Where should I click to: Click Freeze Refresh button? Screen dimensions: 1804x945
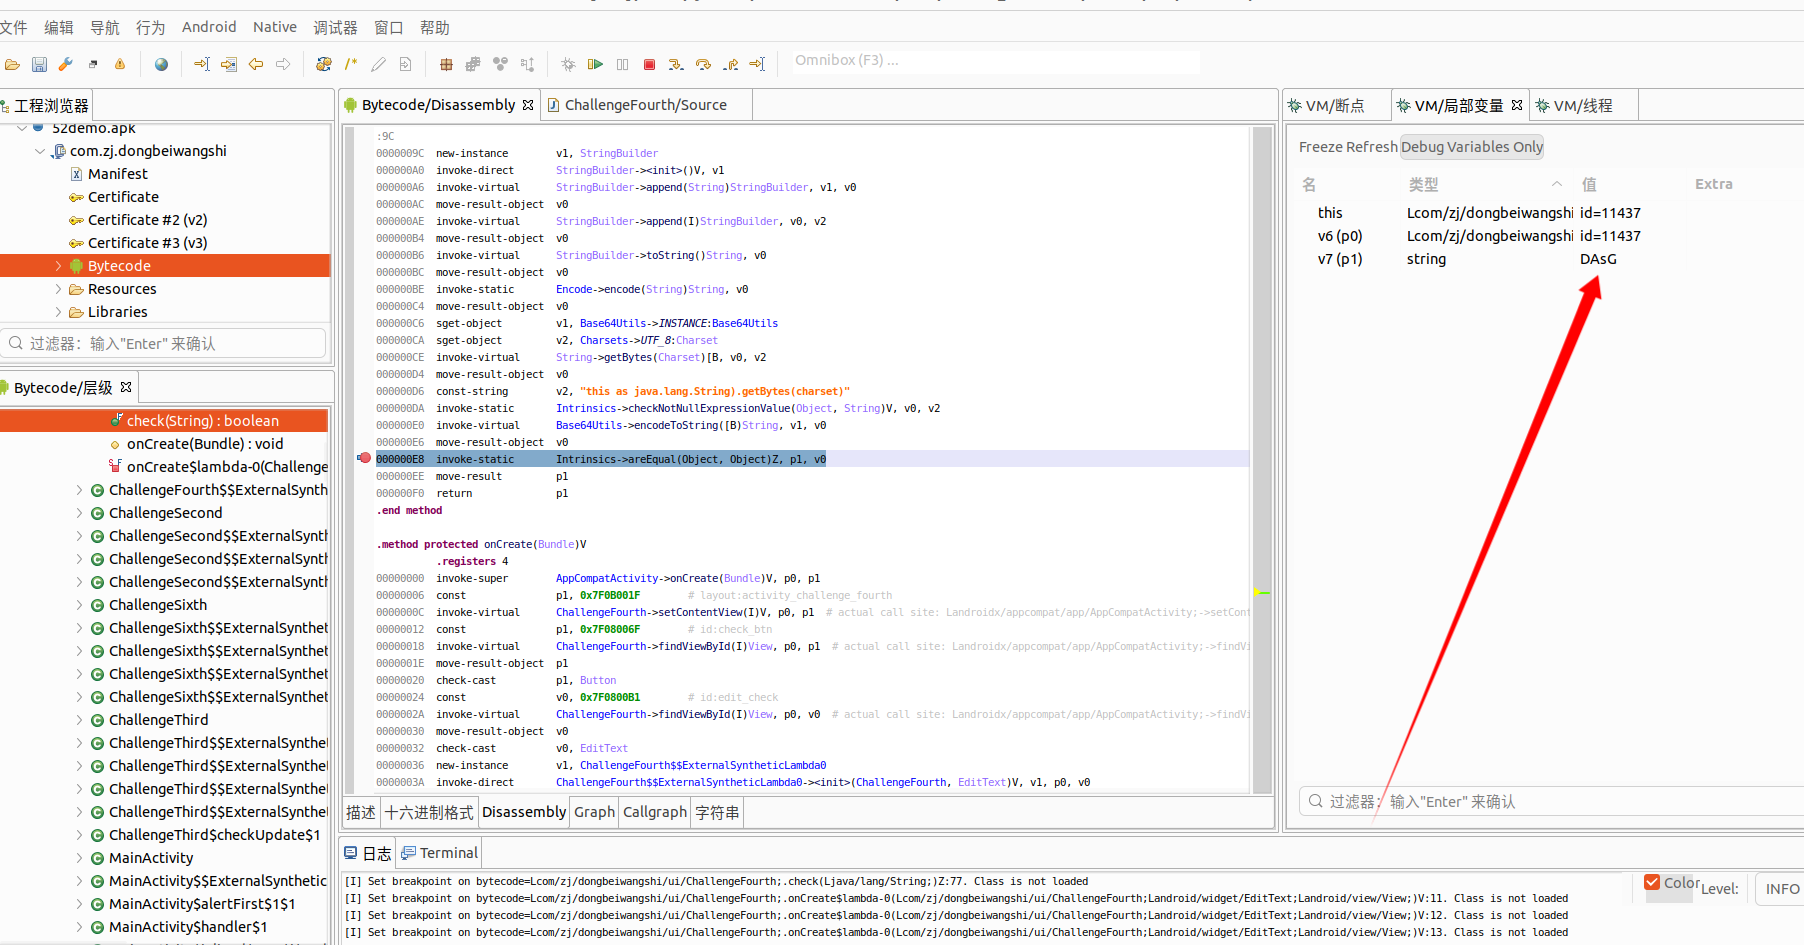[1348, 147]
